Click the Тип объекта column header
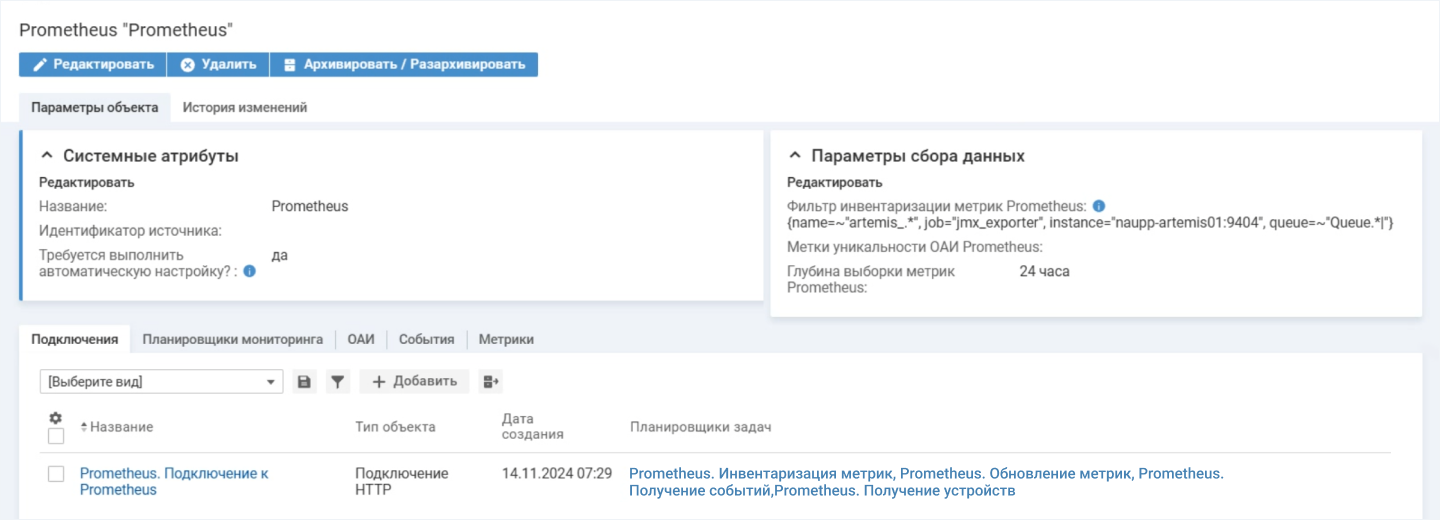The width and height of the screenshot is (1441, 520). point(395,427)
